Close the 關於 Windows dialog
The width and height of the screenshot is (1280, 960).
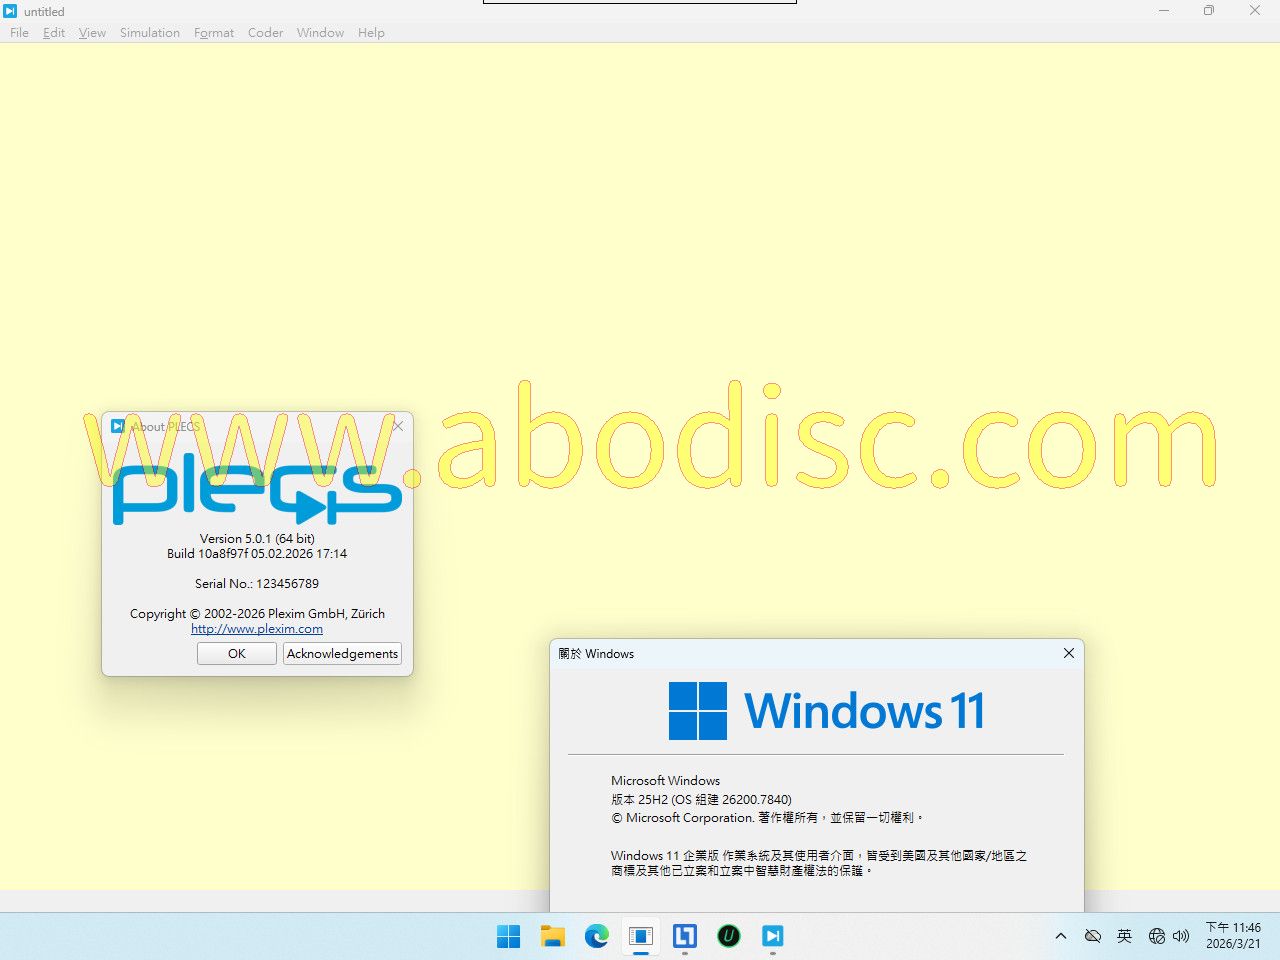(x=1069, y=653)
